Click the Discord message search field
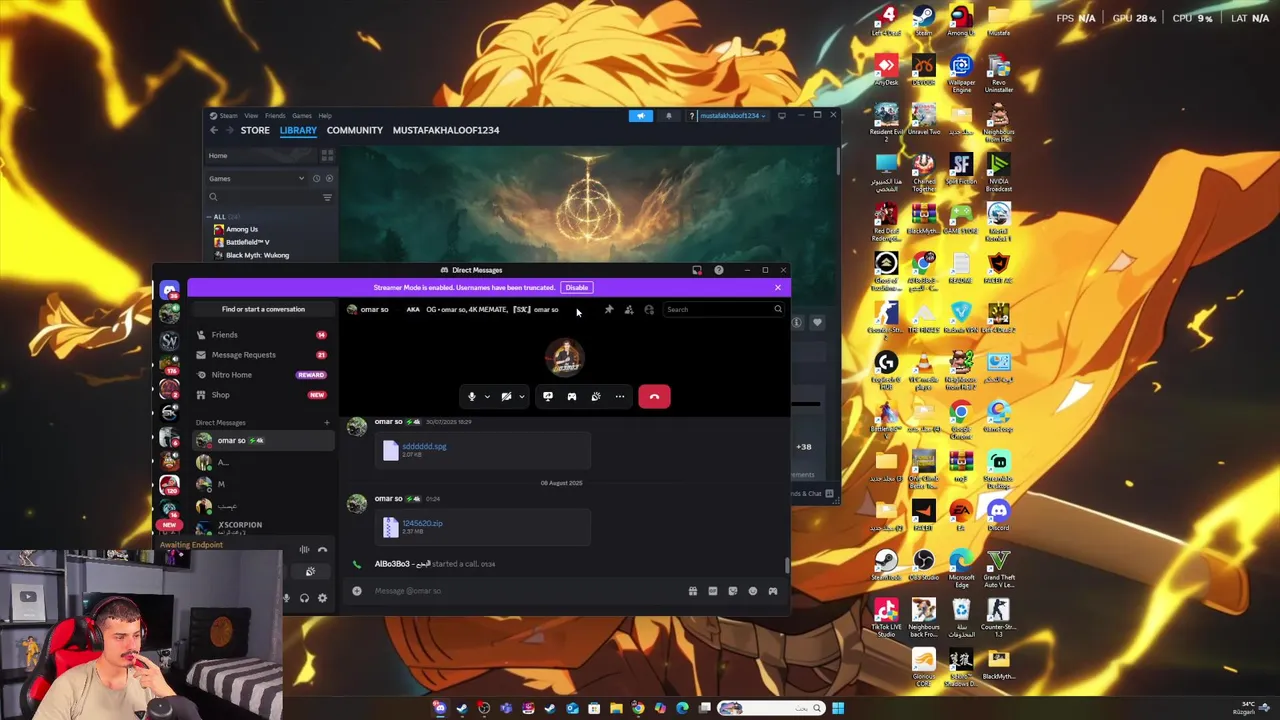Screen dimensions: 1280x720 click(x=722, y=310)
